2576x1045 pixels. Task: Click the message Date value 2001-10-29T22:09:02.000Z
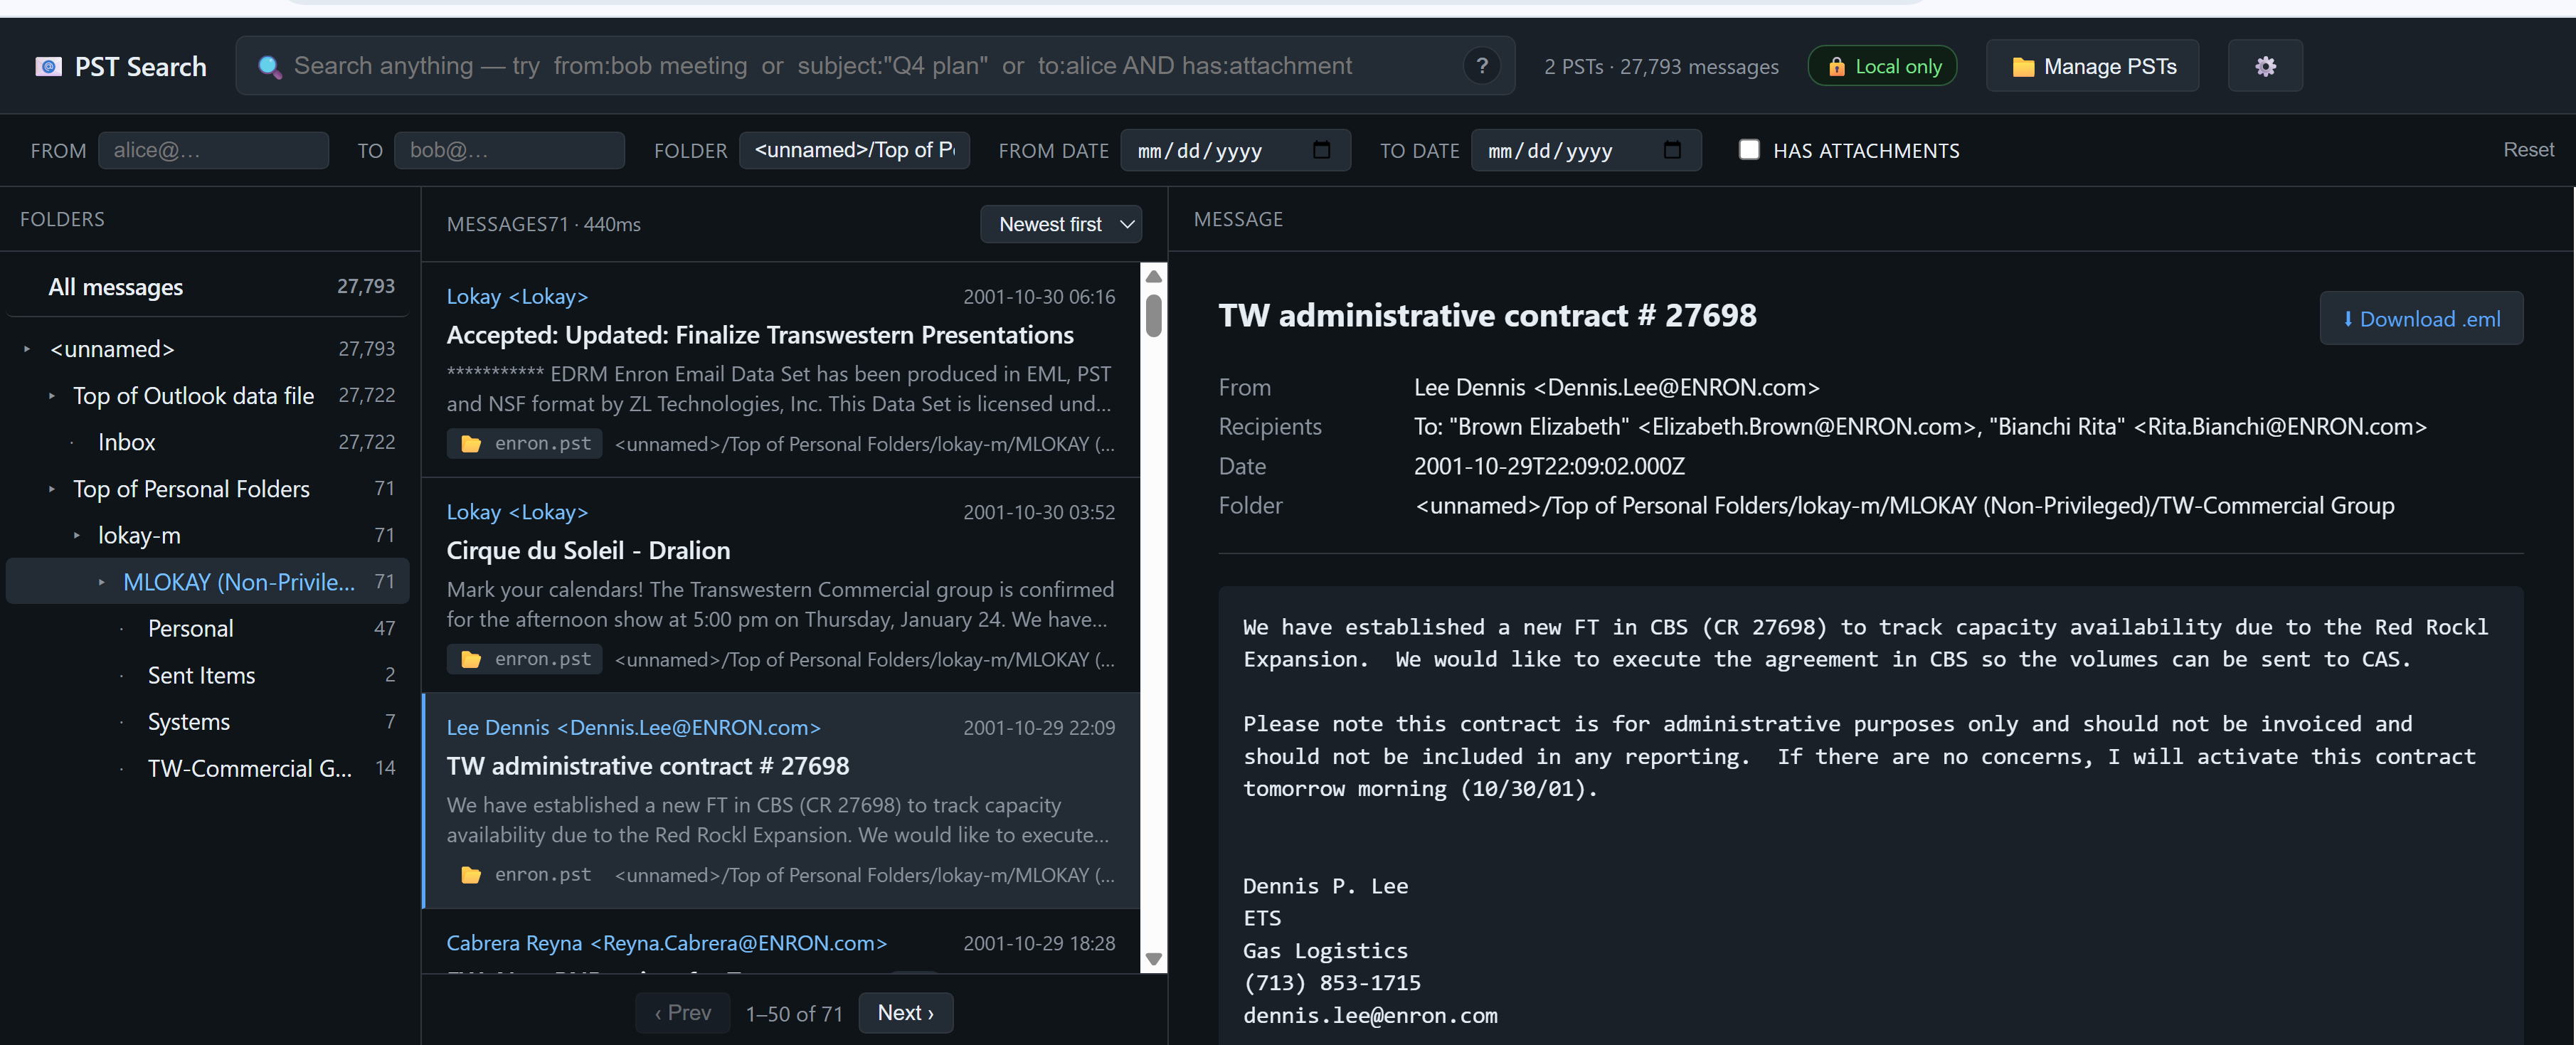pyautogui.click(x=1549, y=466)
